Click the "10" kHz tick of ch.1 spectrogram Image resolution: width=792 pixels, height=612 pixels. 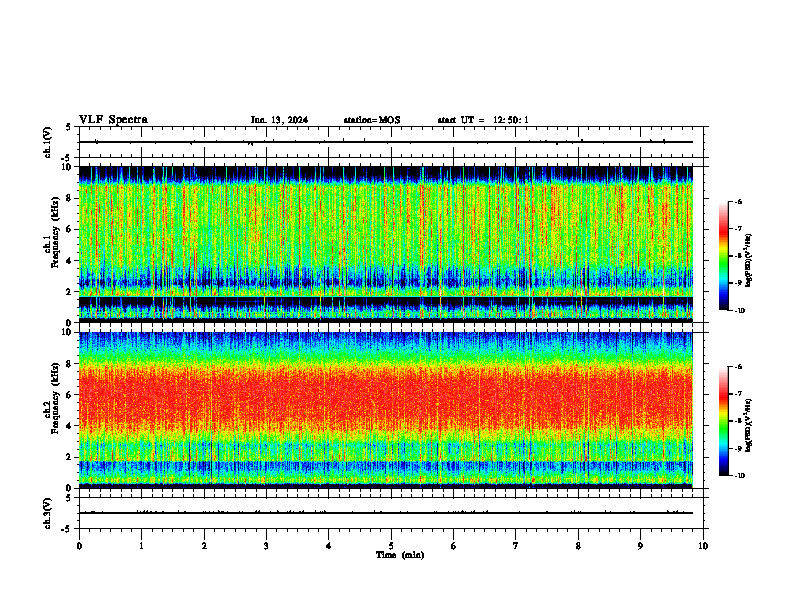[x=68, y=167]
